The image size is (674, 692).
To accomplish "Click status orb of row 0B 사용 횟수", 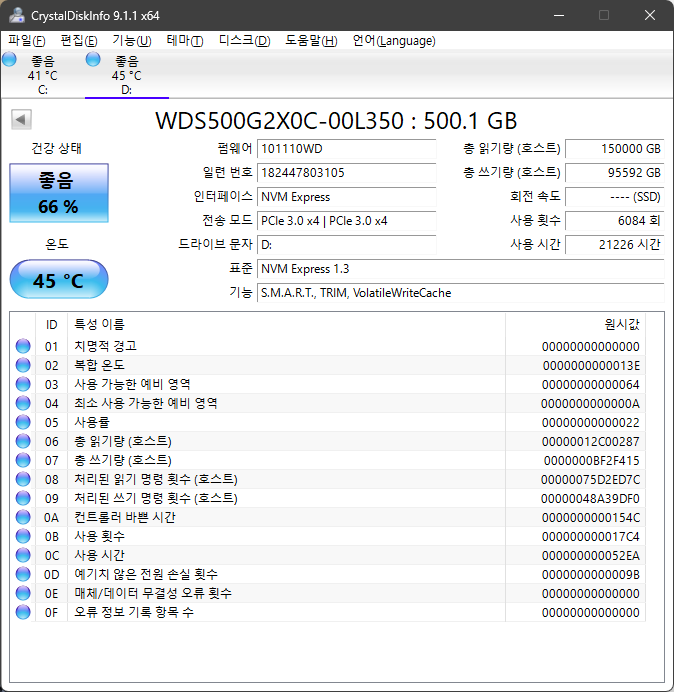I will click(23, 536).
